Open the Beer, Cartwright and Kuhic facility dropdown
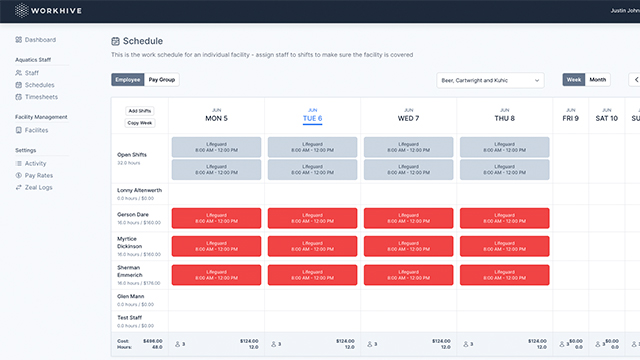 [490, 80]
